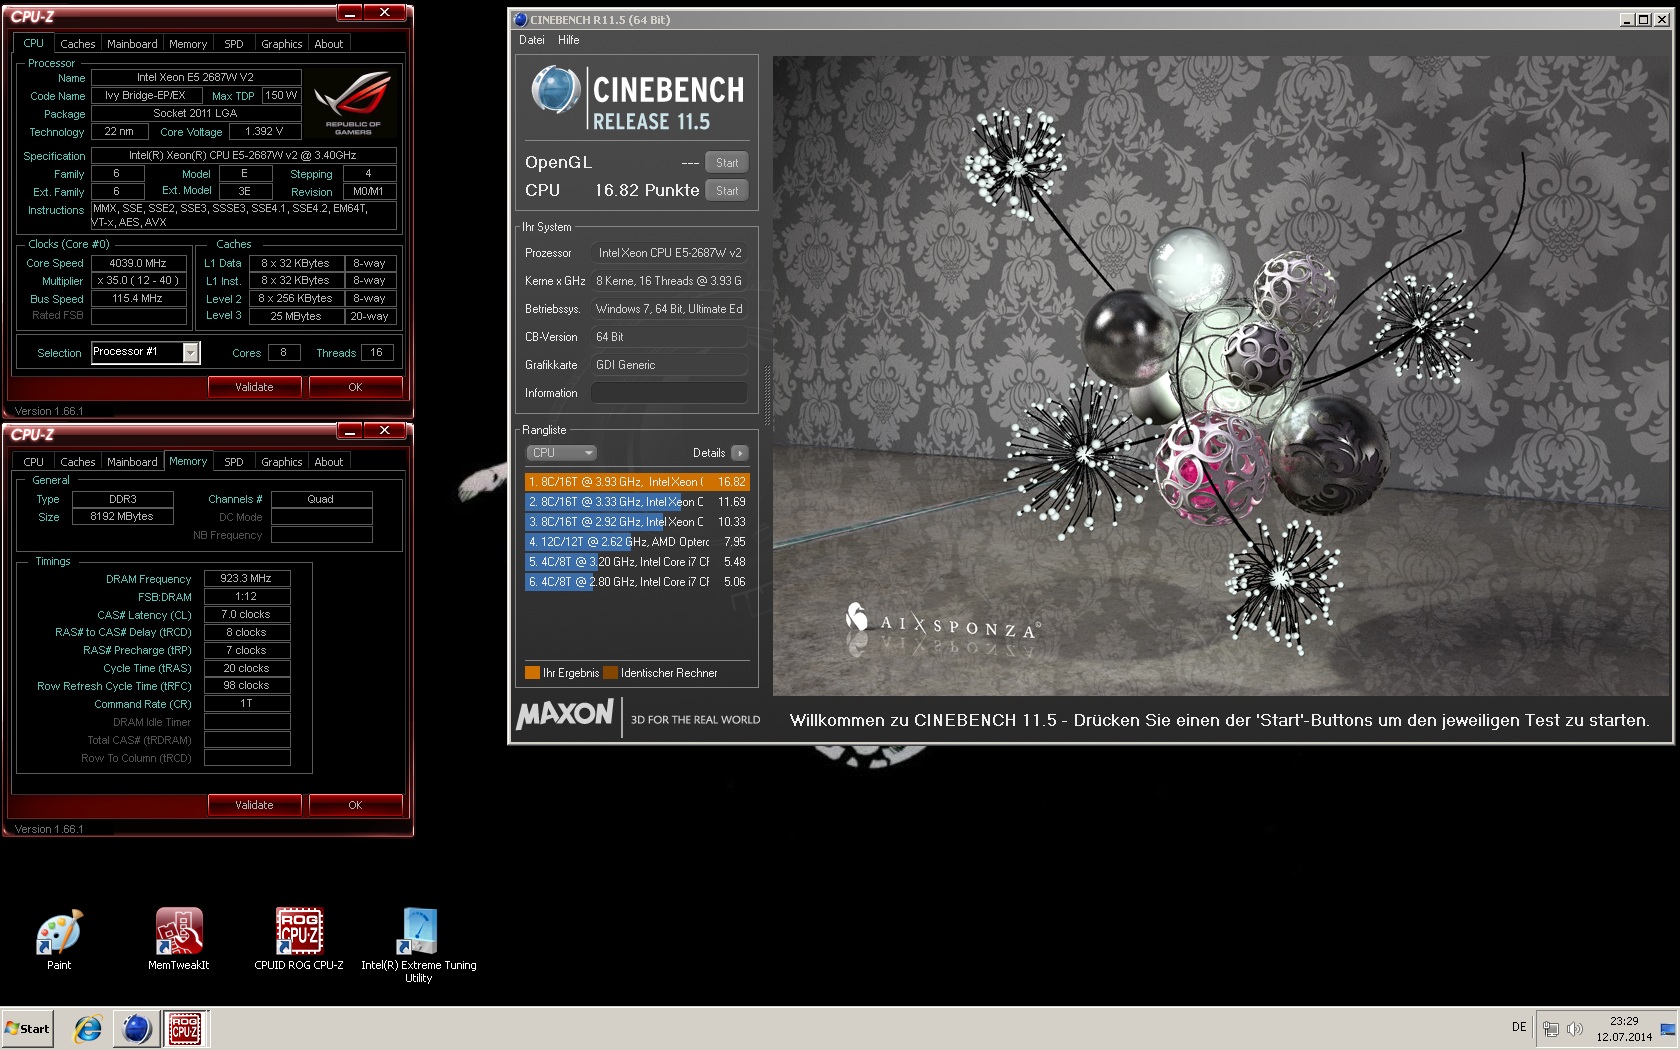Open the CPU ranking type dropdown

click(x=561, y=453)
